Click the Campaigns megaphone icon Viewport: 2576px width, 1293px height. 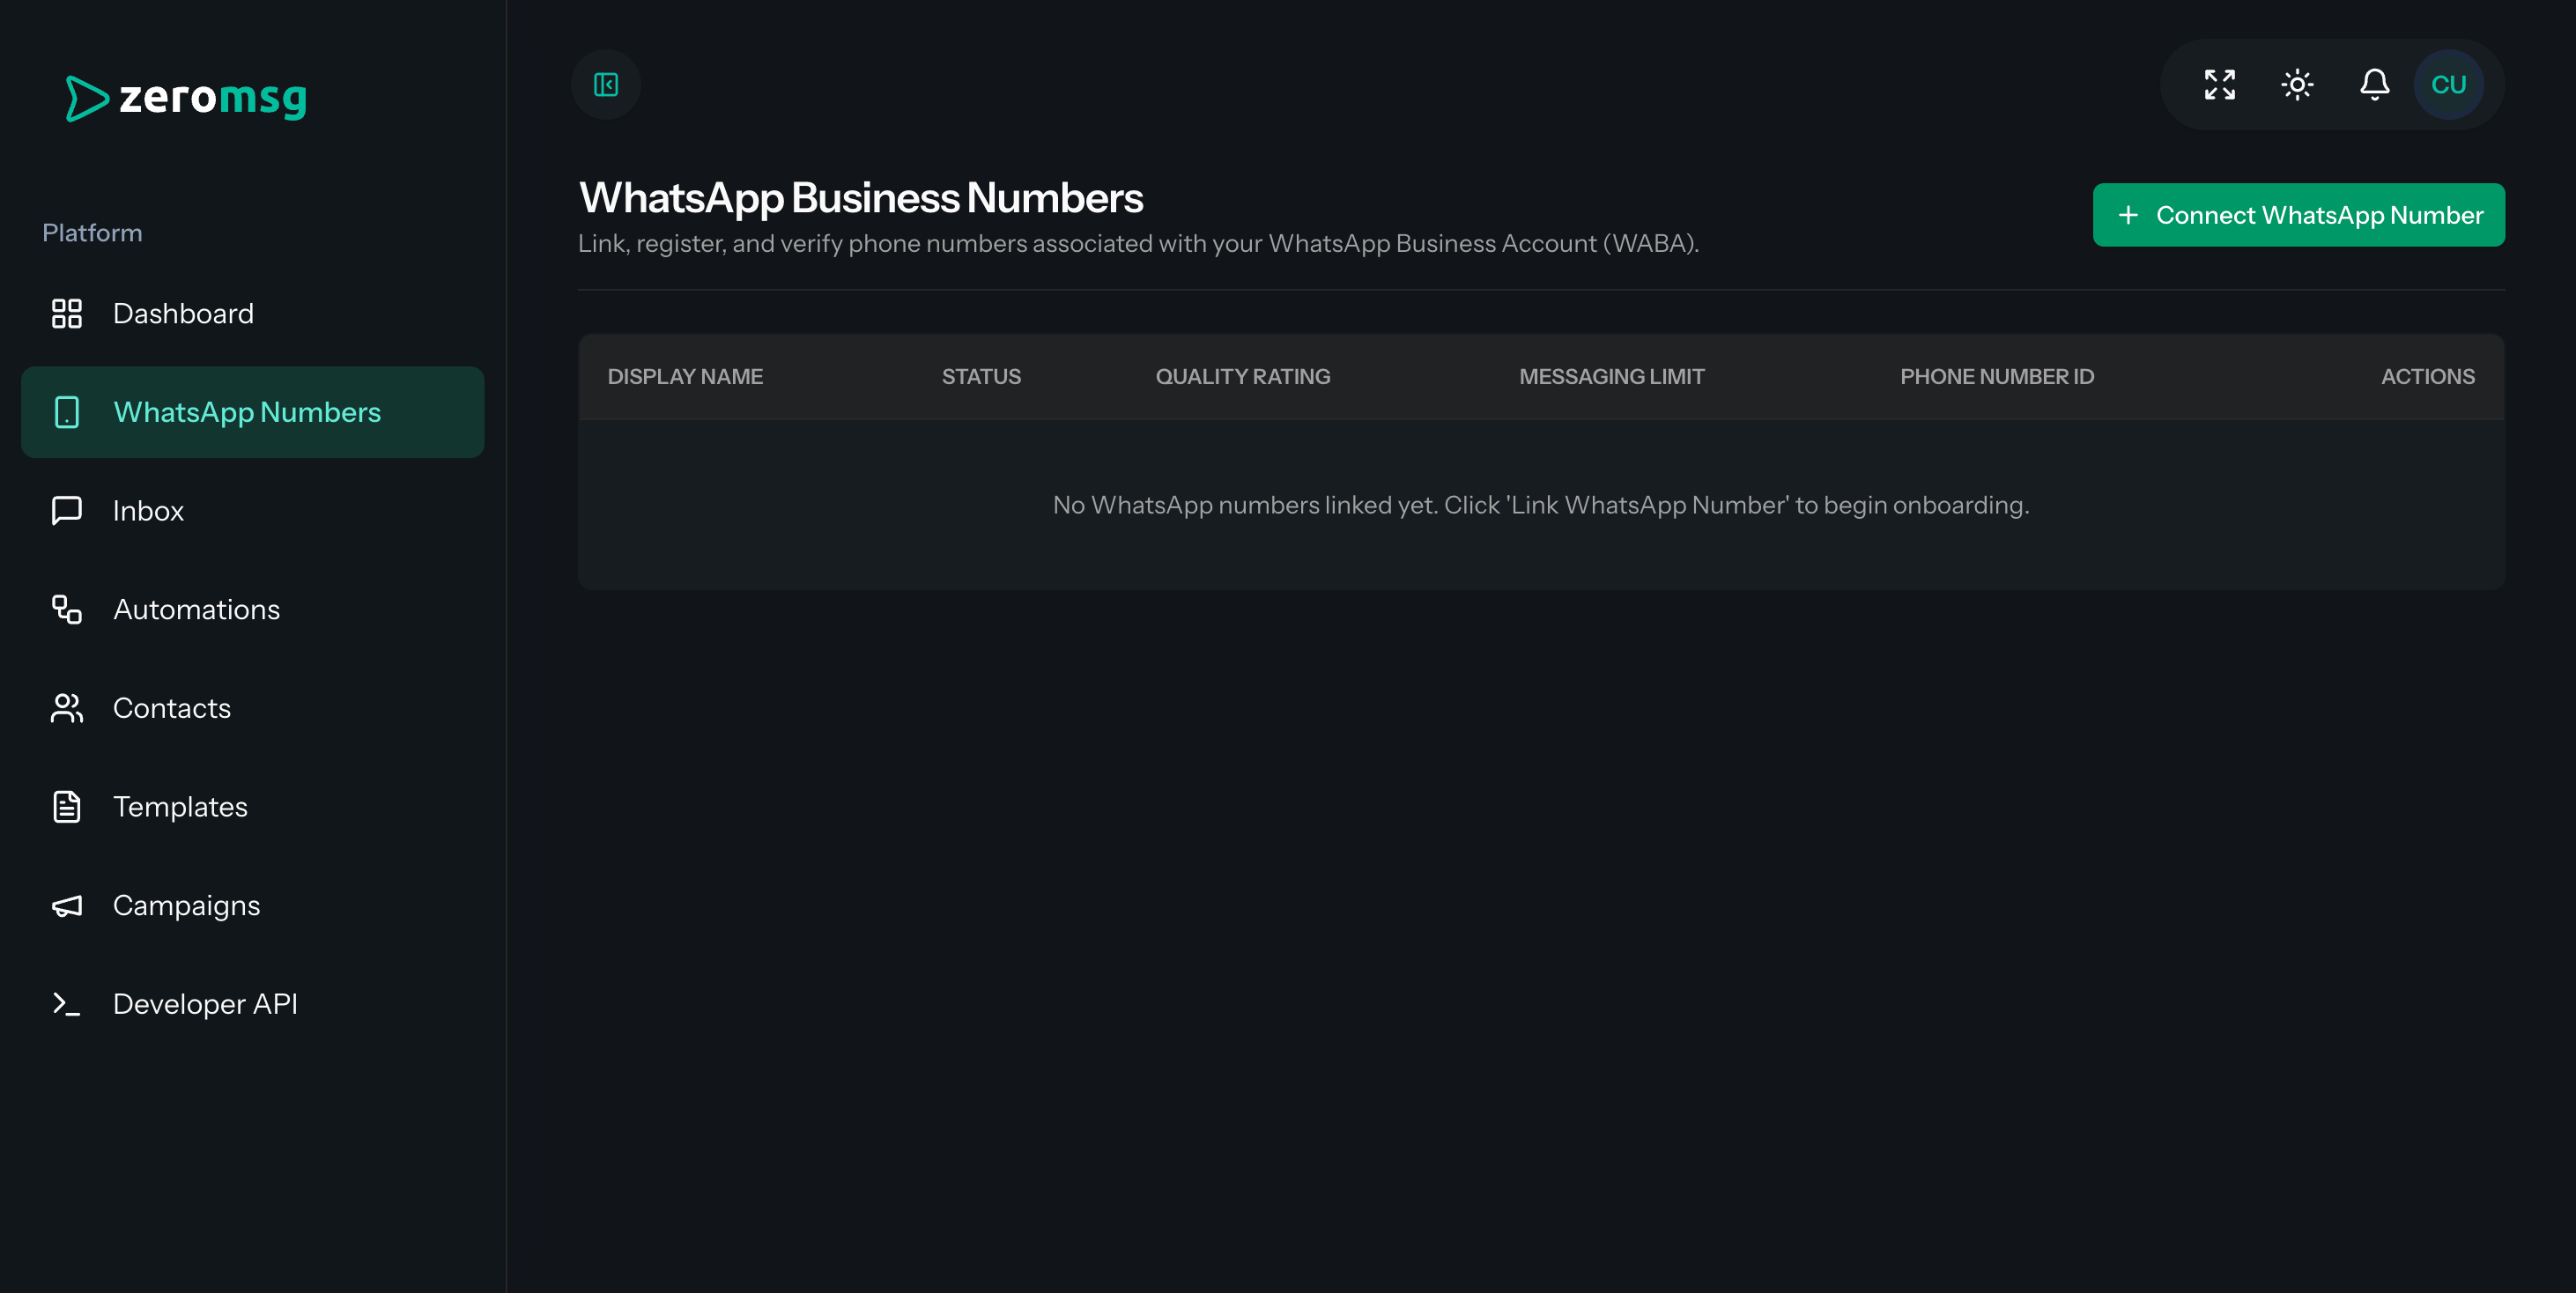pyautogui.click(x=67, y=905)
